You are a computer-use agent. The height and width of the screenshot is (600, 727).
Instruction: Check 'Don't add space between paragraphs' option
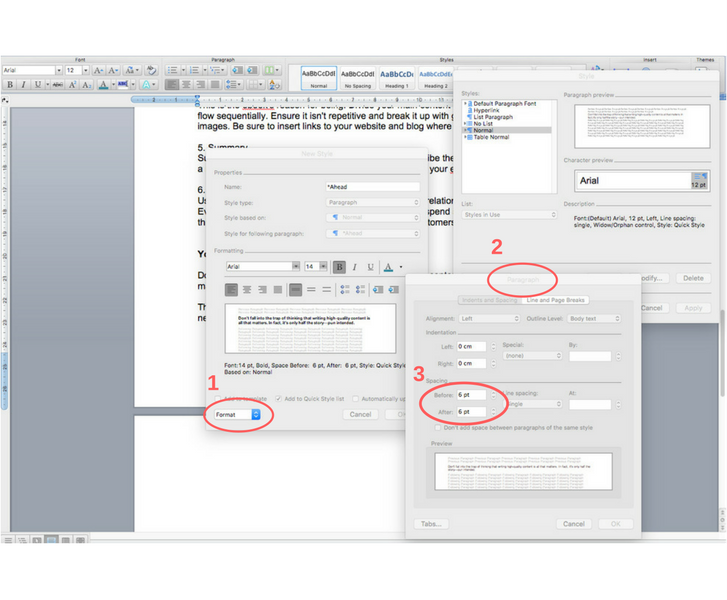pyautogui.click(x=437, y=428)
